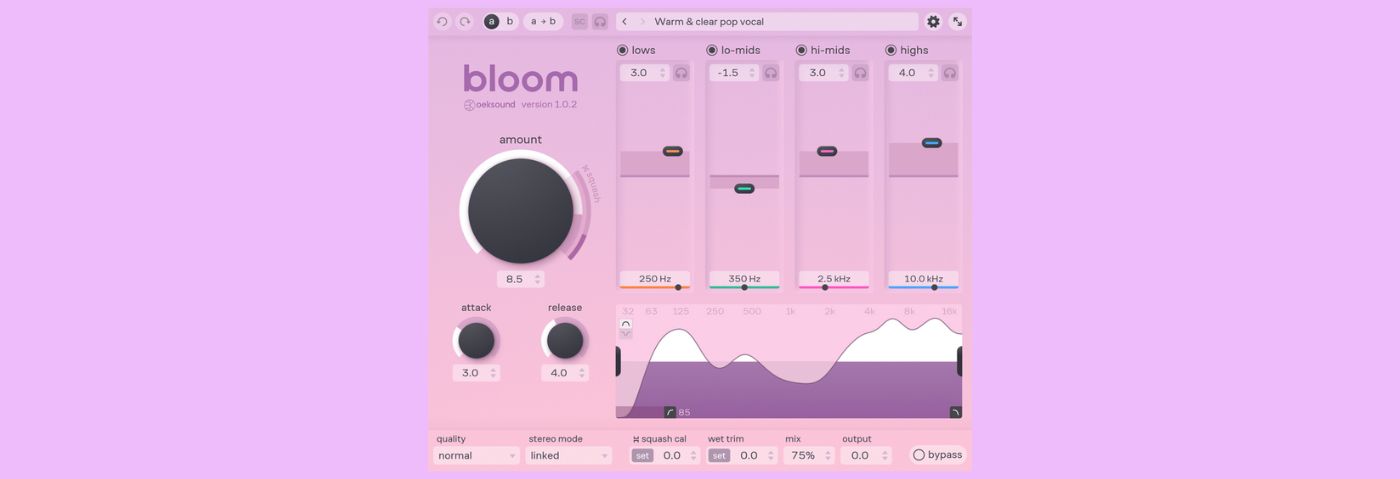Screen dimensions: 1400x479
Task: Click the squash cal stepper arrows
Action: click(x=694, y=456)
